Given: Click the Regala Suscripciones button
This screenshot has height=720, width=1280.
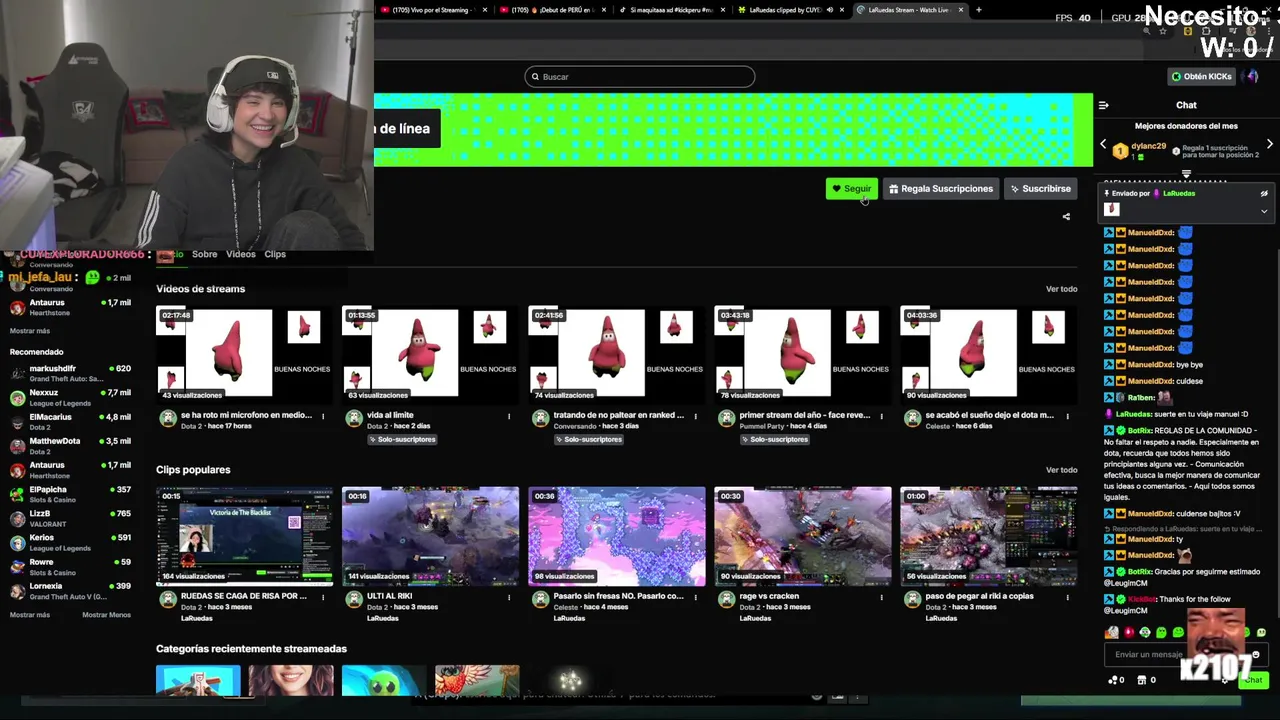Looking at the screenshot, I should 941,188.
